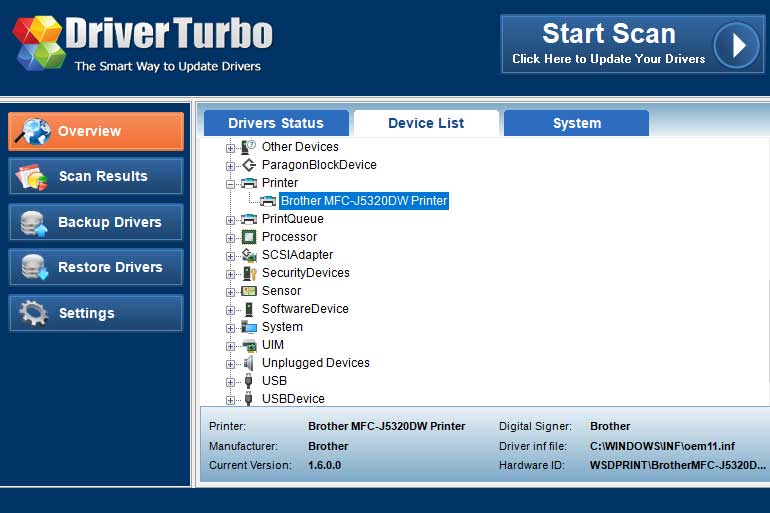Select the SecurityDevices label
This screenshot has width=770, height=513.
point(305,273)
